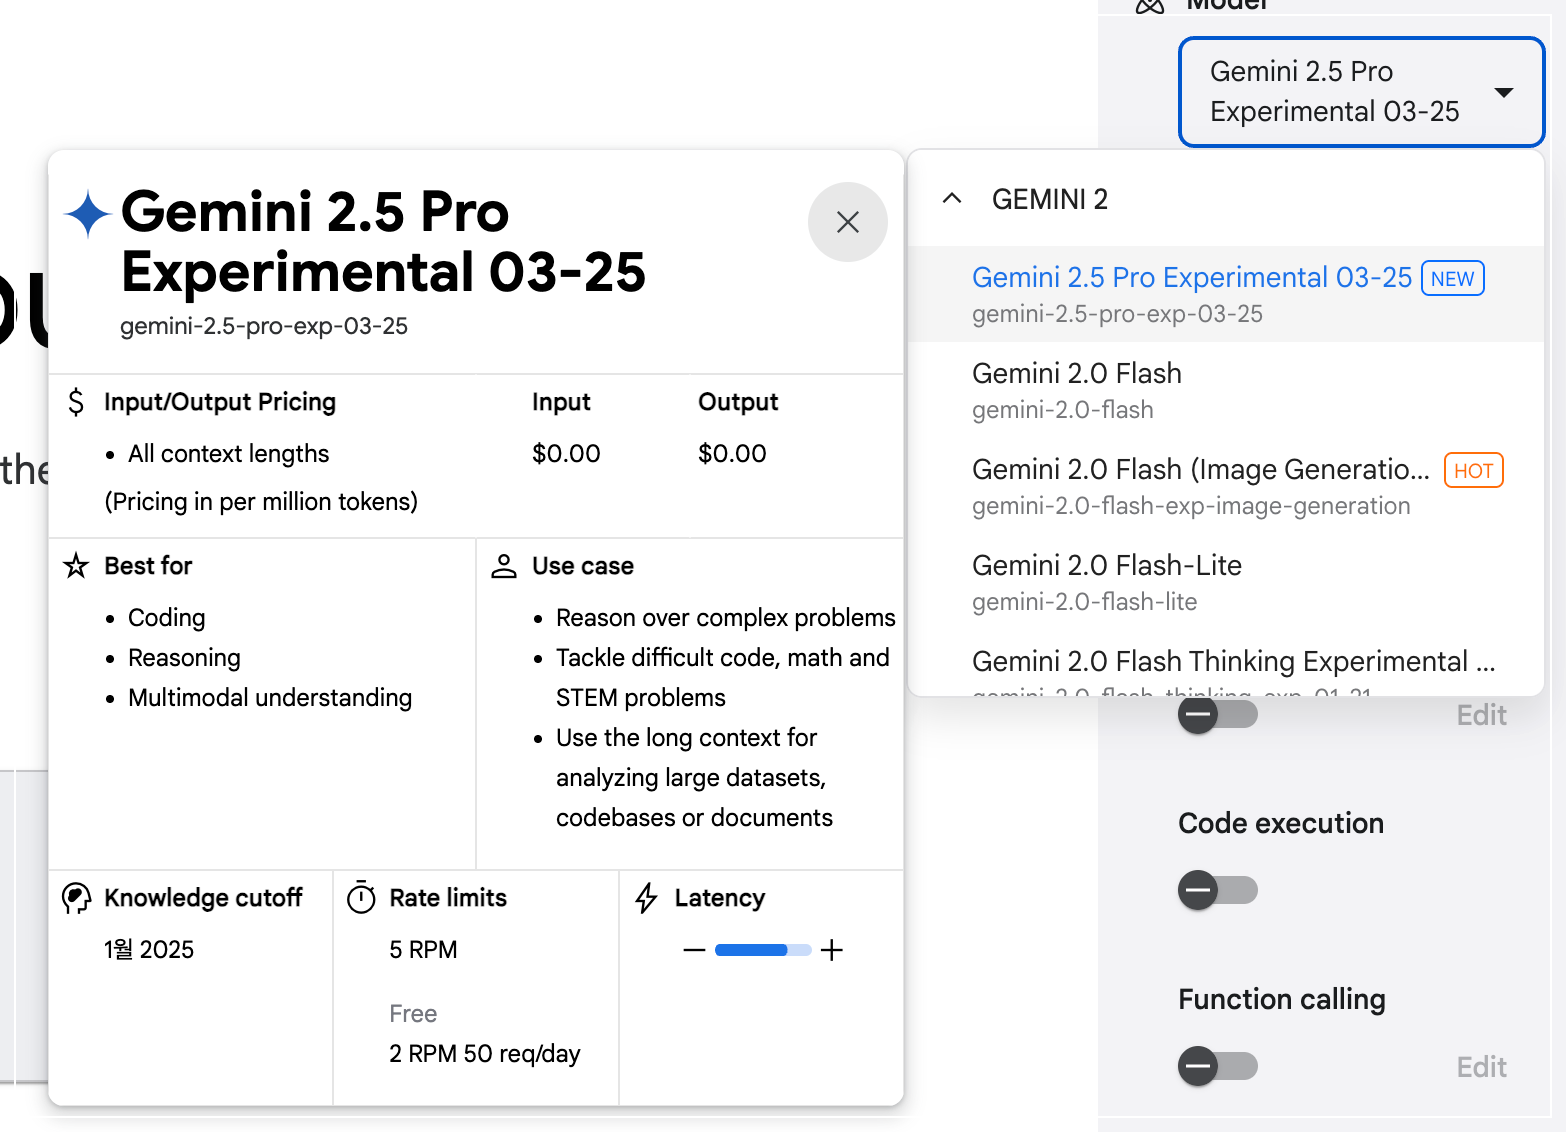The image size is (1566, 1132).
Task: Click the Gemini sparkle icon beside the model title
Action: click(x=87, y=213)
